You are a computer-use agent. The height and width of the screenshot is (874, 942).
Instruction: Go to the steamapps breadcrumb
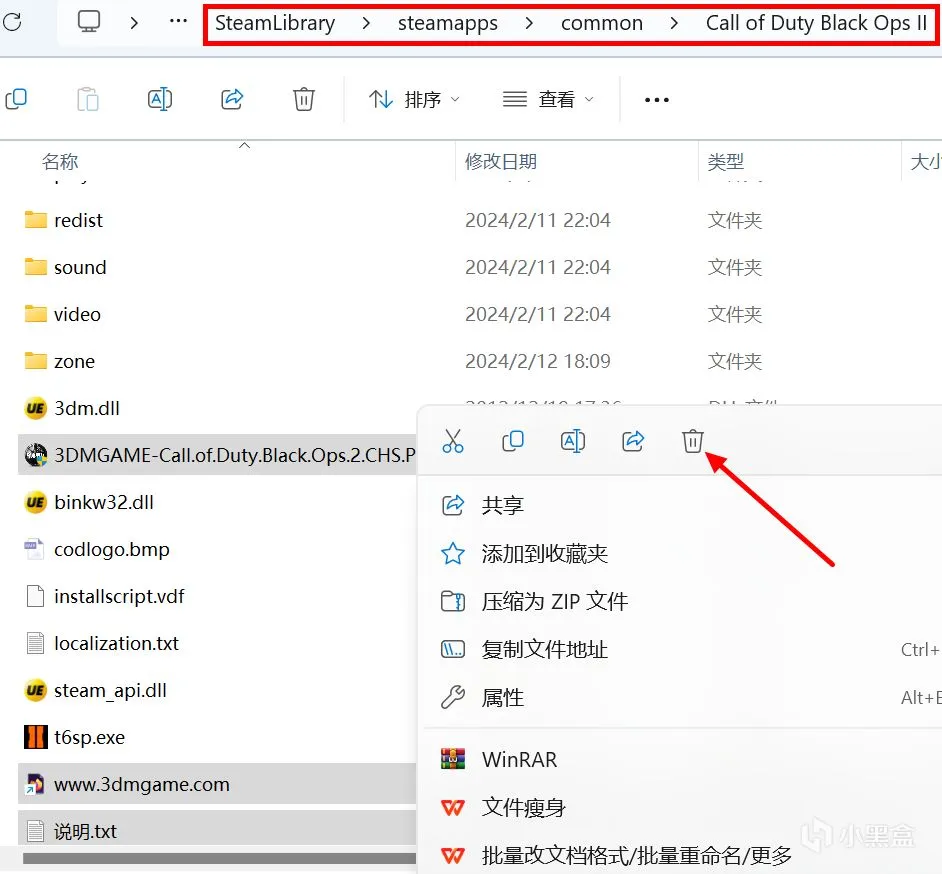[x=448, y=23]
